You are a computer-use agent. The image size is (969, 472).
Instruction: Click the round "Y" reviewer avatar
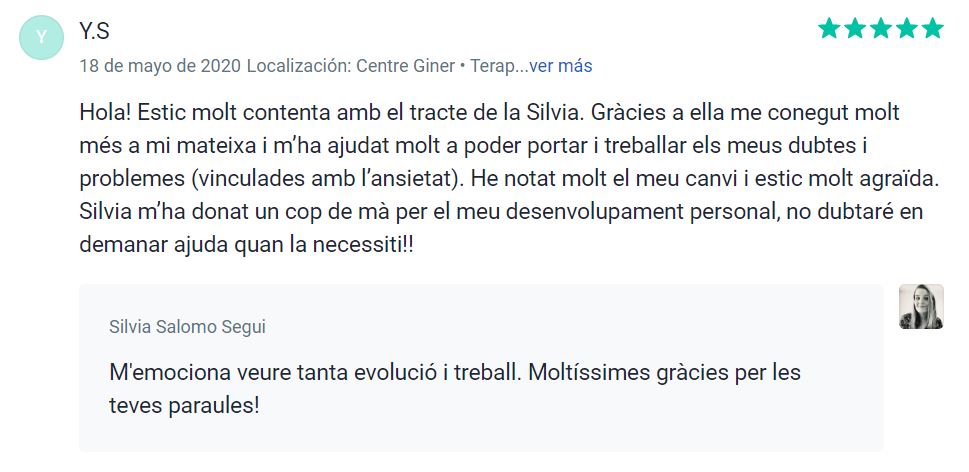point(41,38)
